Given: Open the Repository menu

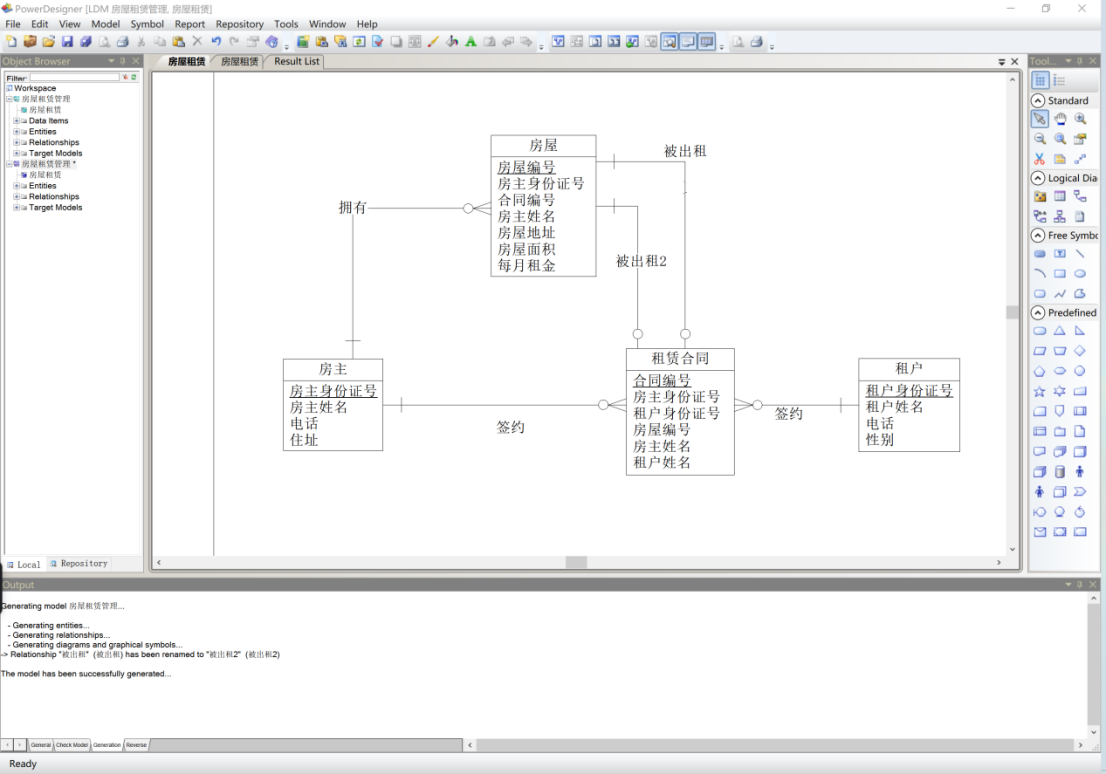Looking at the screenshot, I should tap(239, 24).
